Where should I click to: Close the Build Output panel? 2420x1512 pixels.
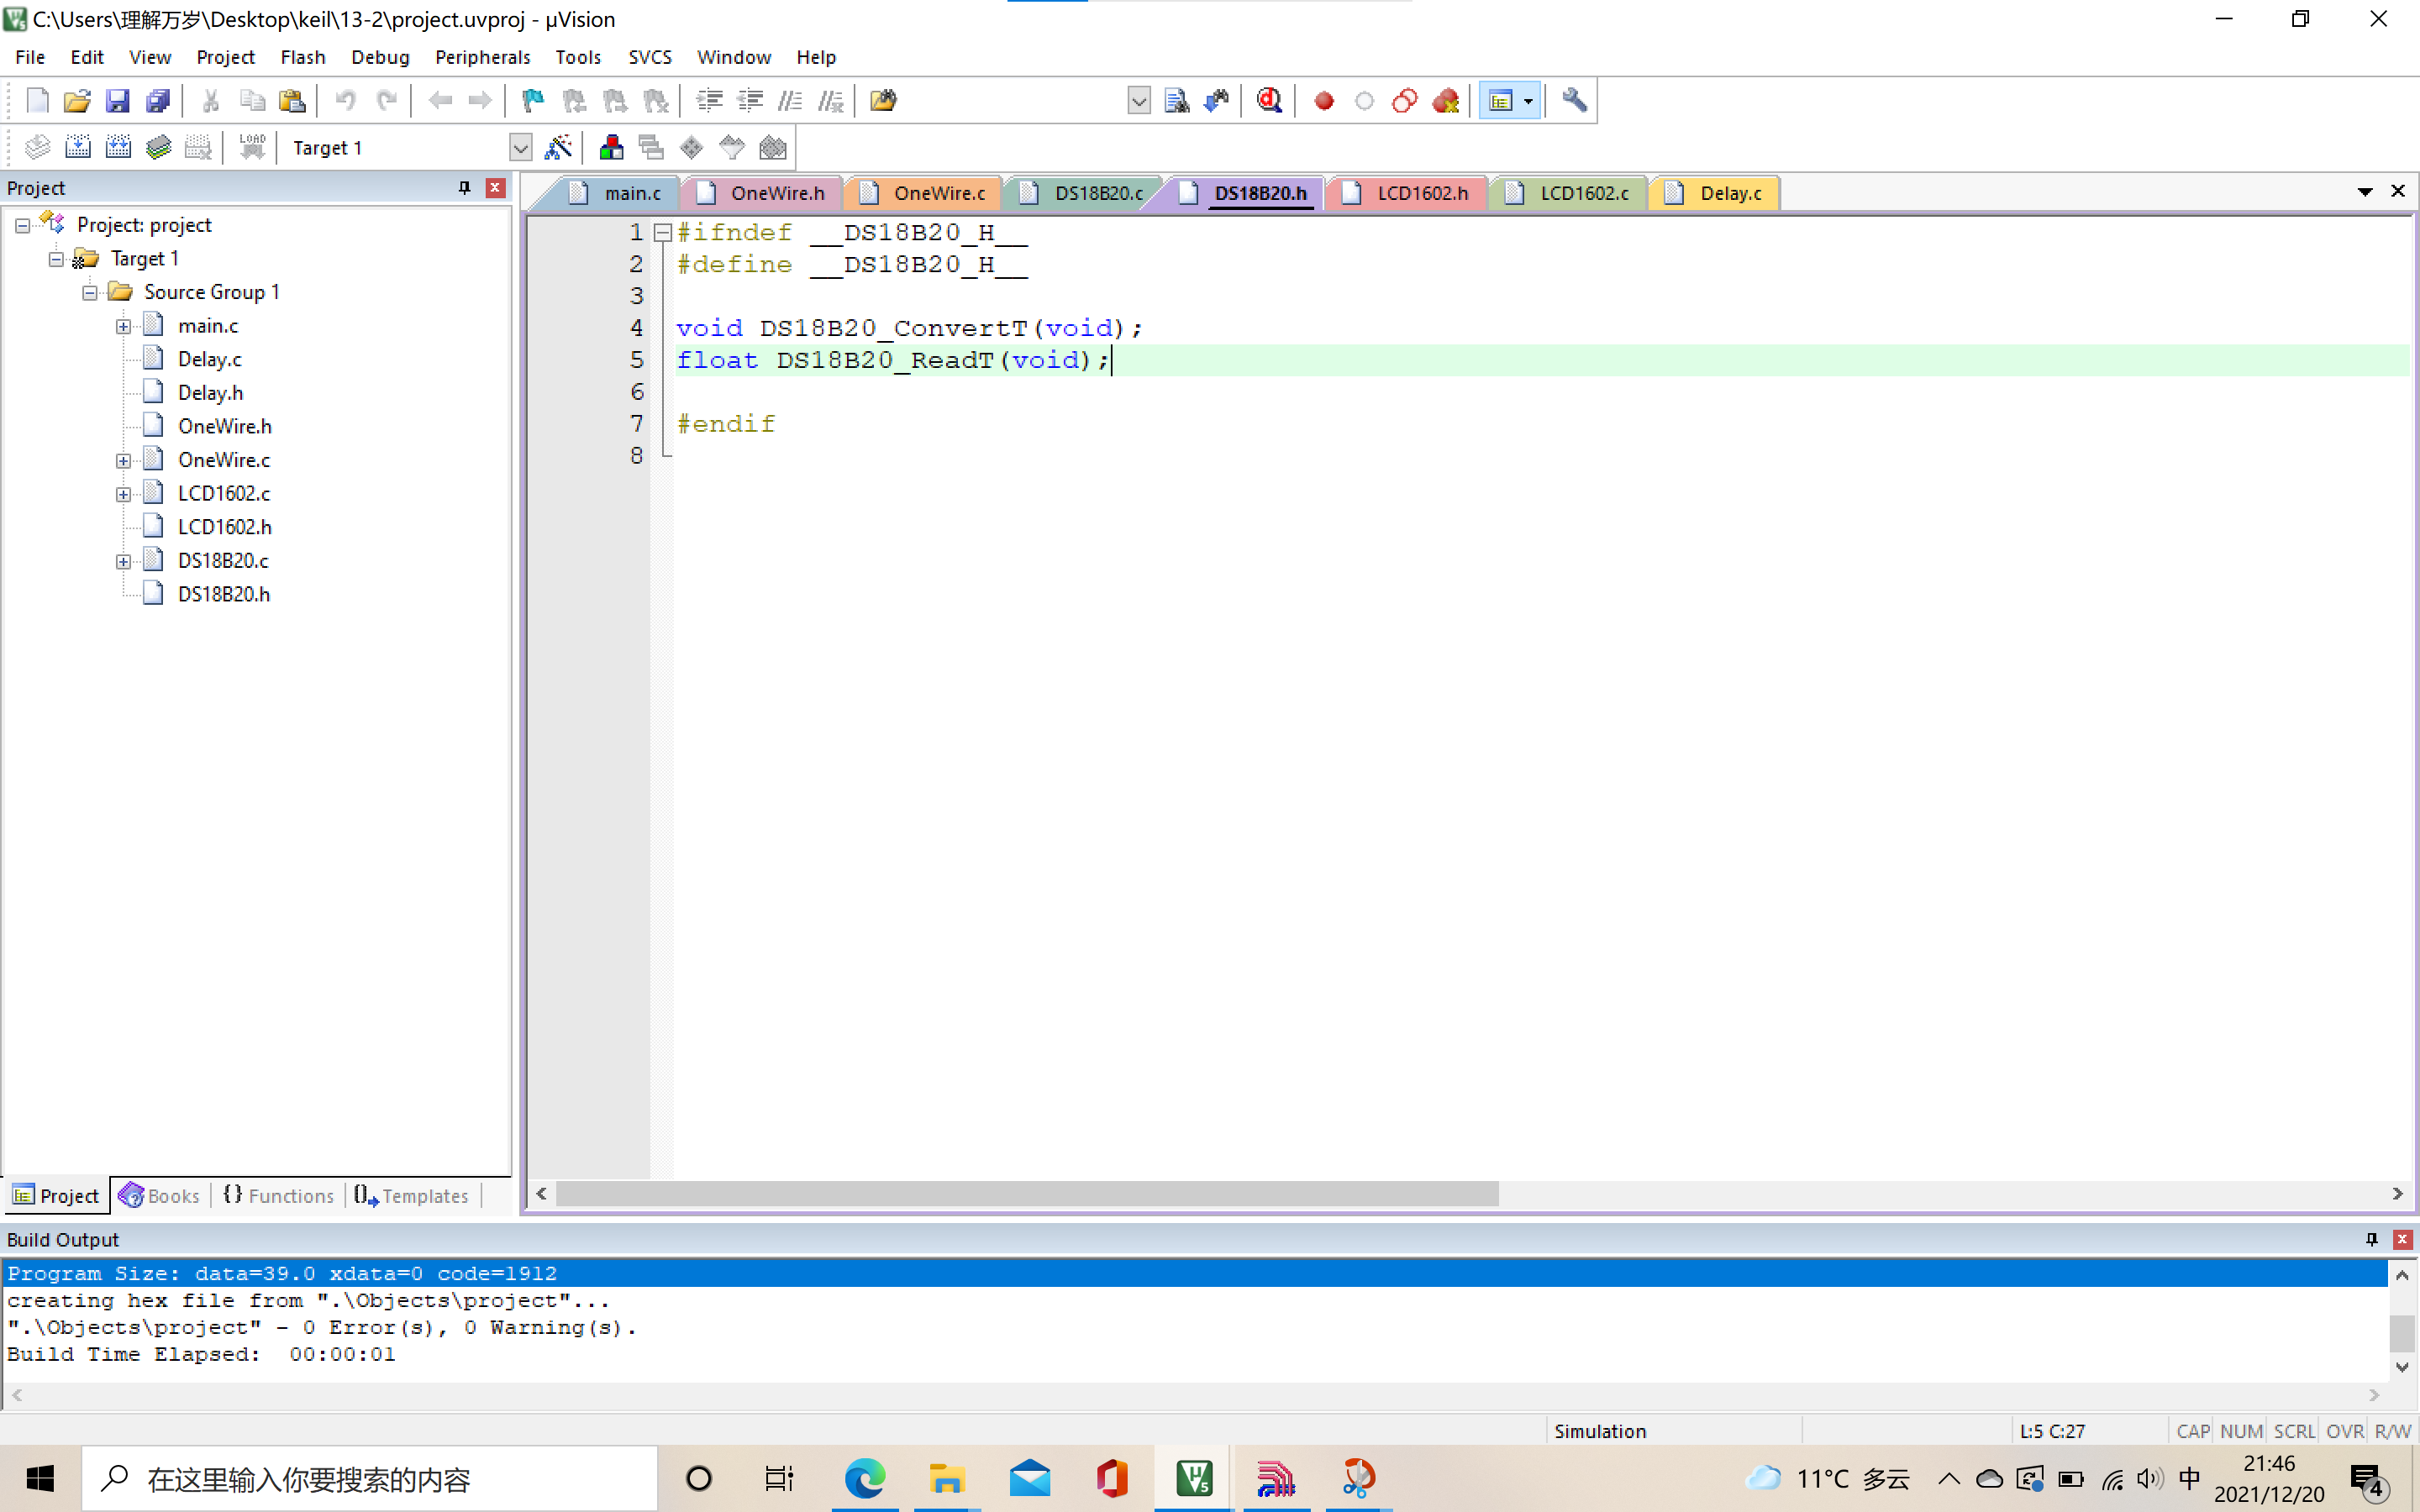pos(2402,1239)
